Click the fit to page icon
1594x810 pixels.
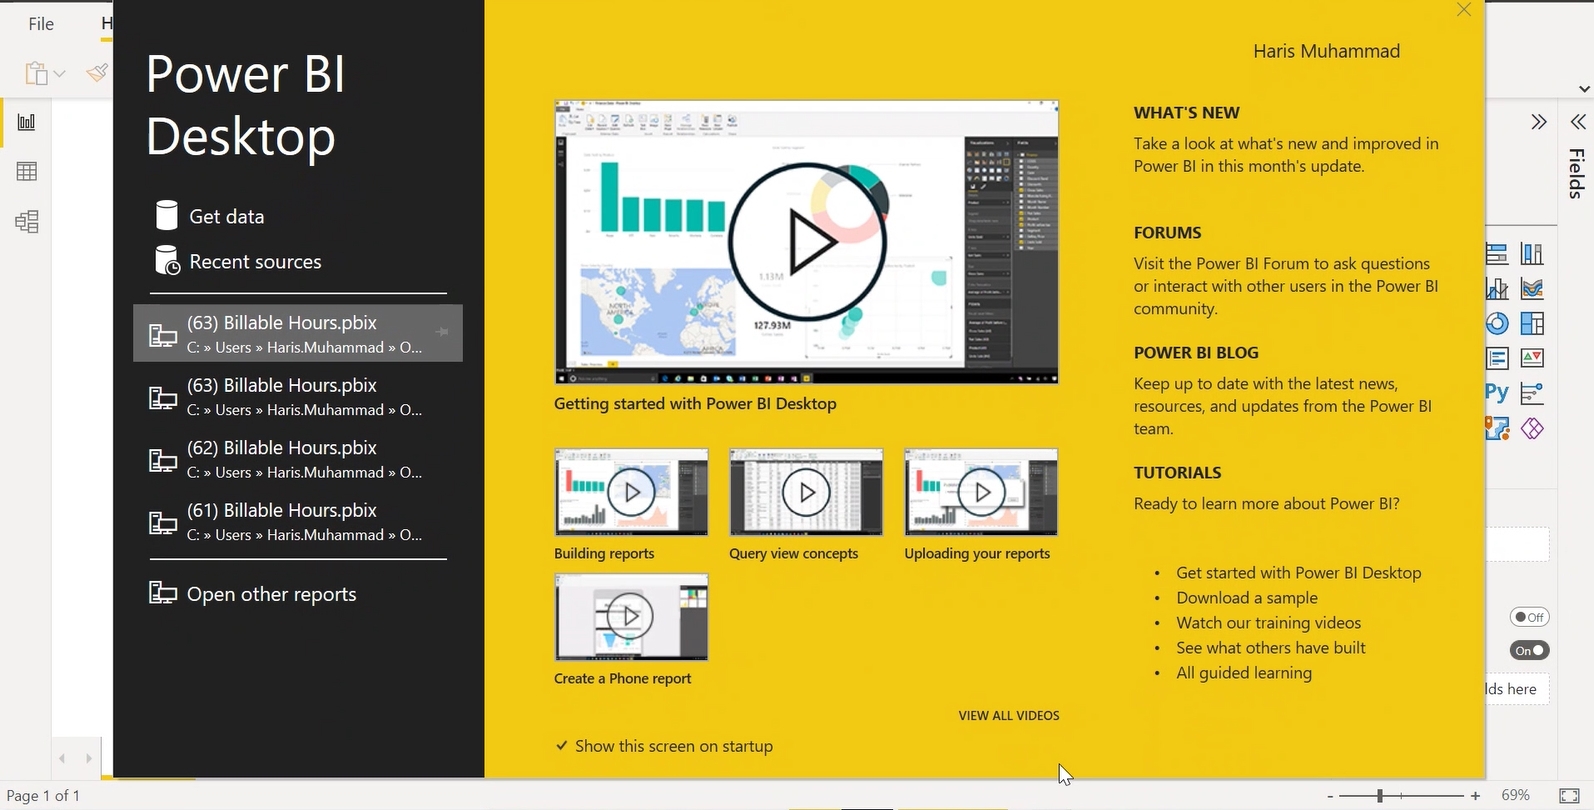[1569, 796]
